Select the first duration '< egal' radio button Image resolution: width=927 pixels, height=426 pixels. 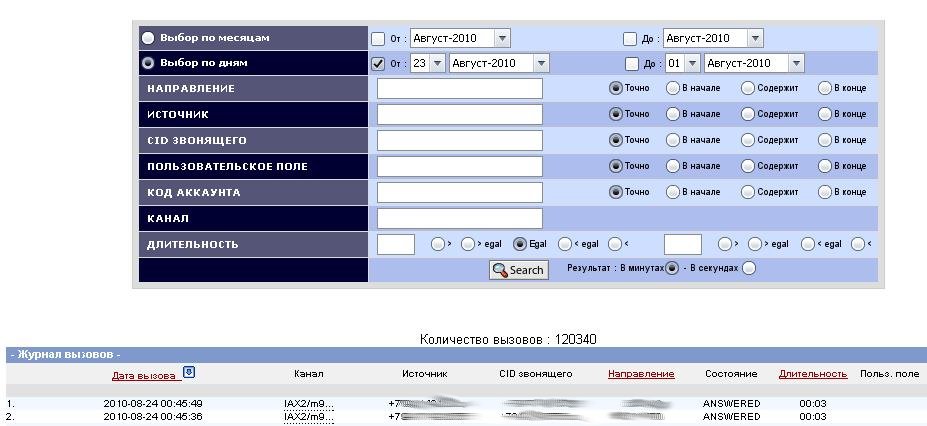coord(565,244)
